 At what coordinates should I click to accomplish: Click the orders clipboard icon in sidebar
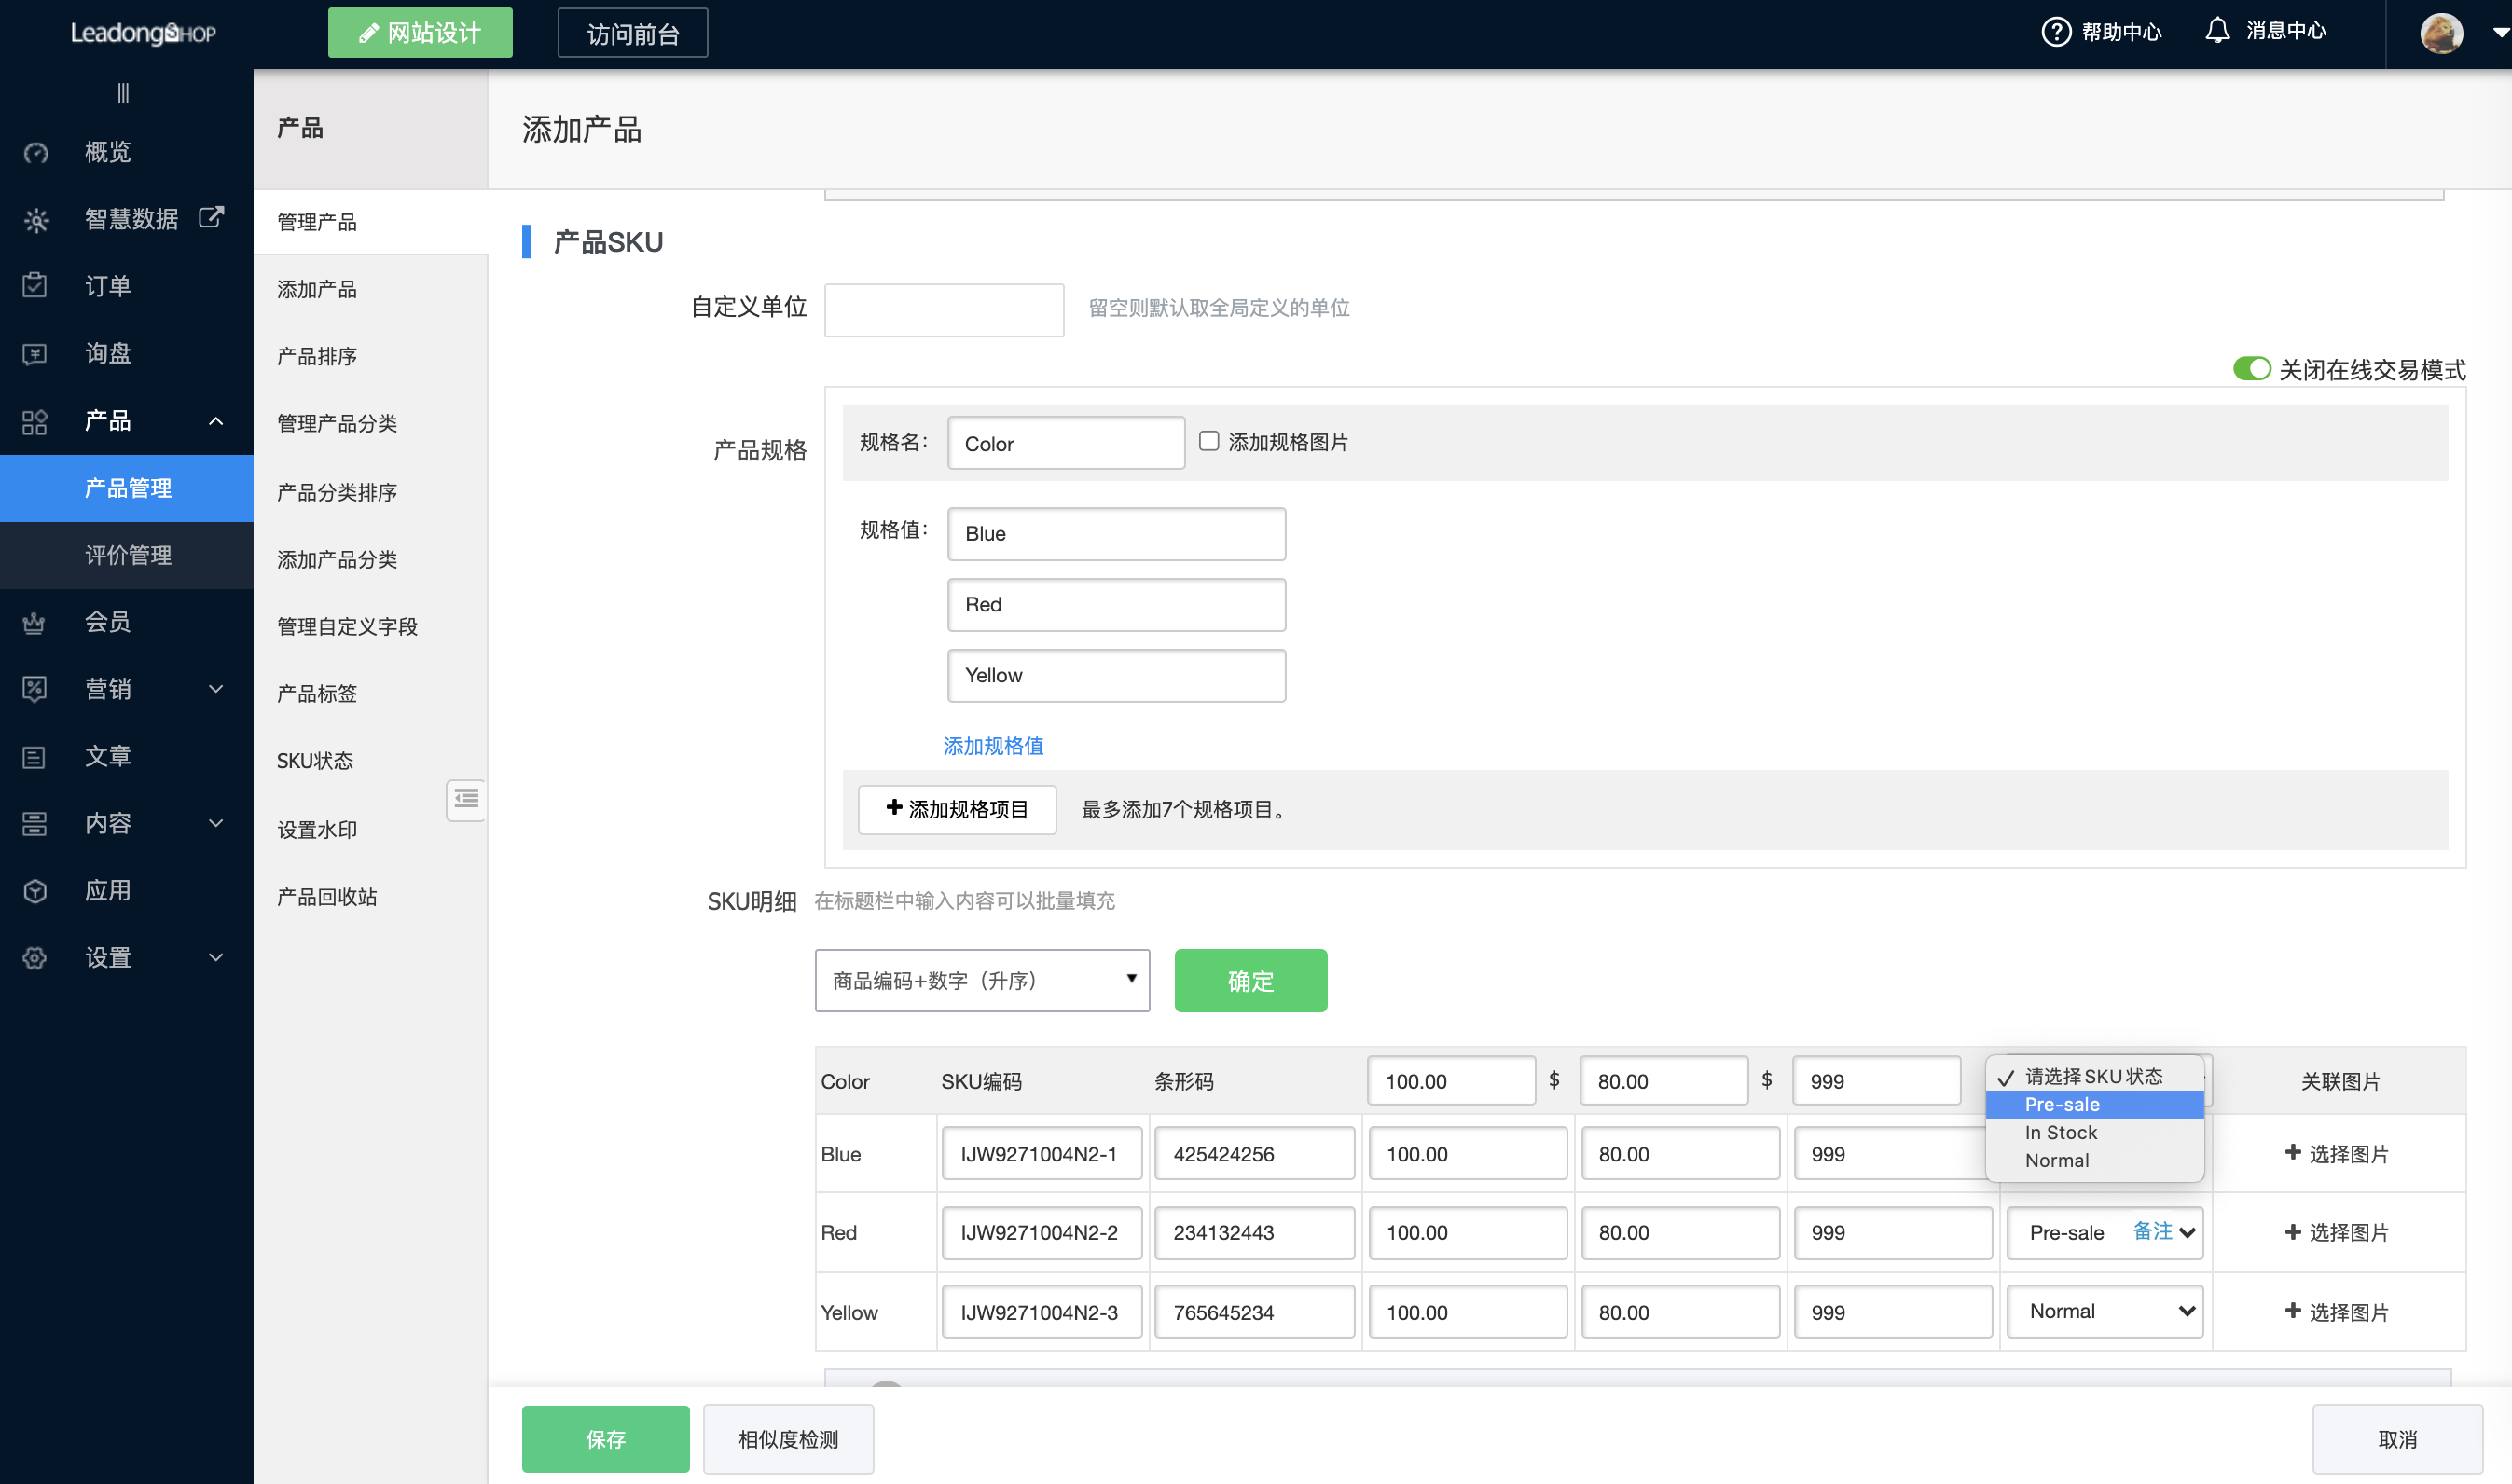35,286
